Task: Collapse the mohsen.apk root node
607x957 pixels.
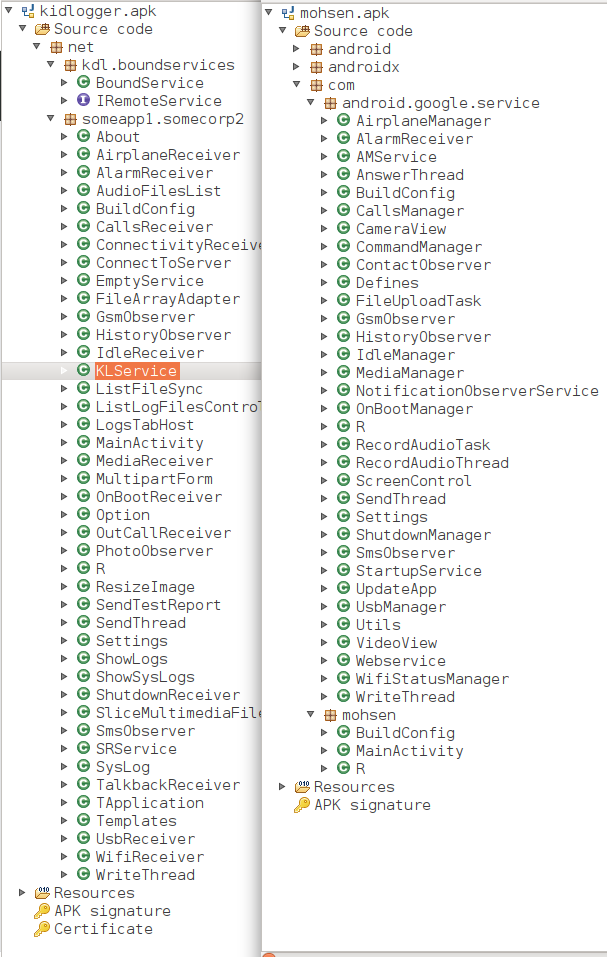Action: 268,13
